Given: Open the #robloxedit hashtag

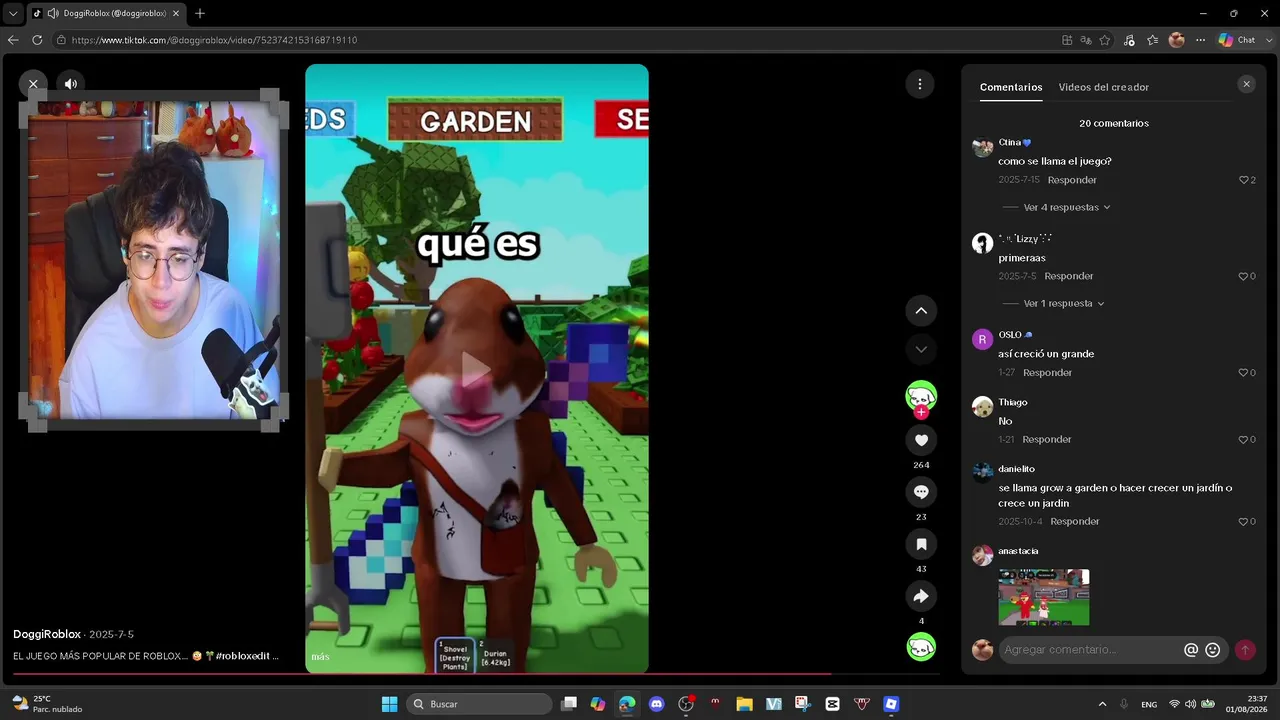Looking at the screenshot, I should coord(242,656).
